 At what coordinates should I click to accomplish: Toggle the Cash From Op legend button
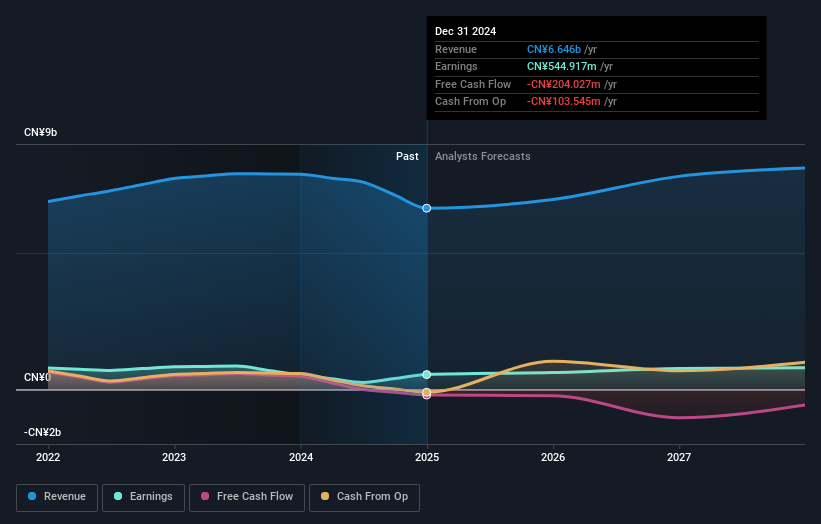[x=364, y=497]
